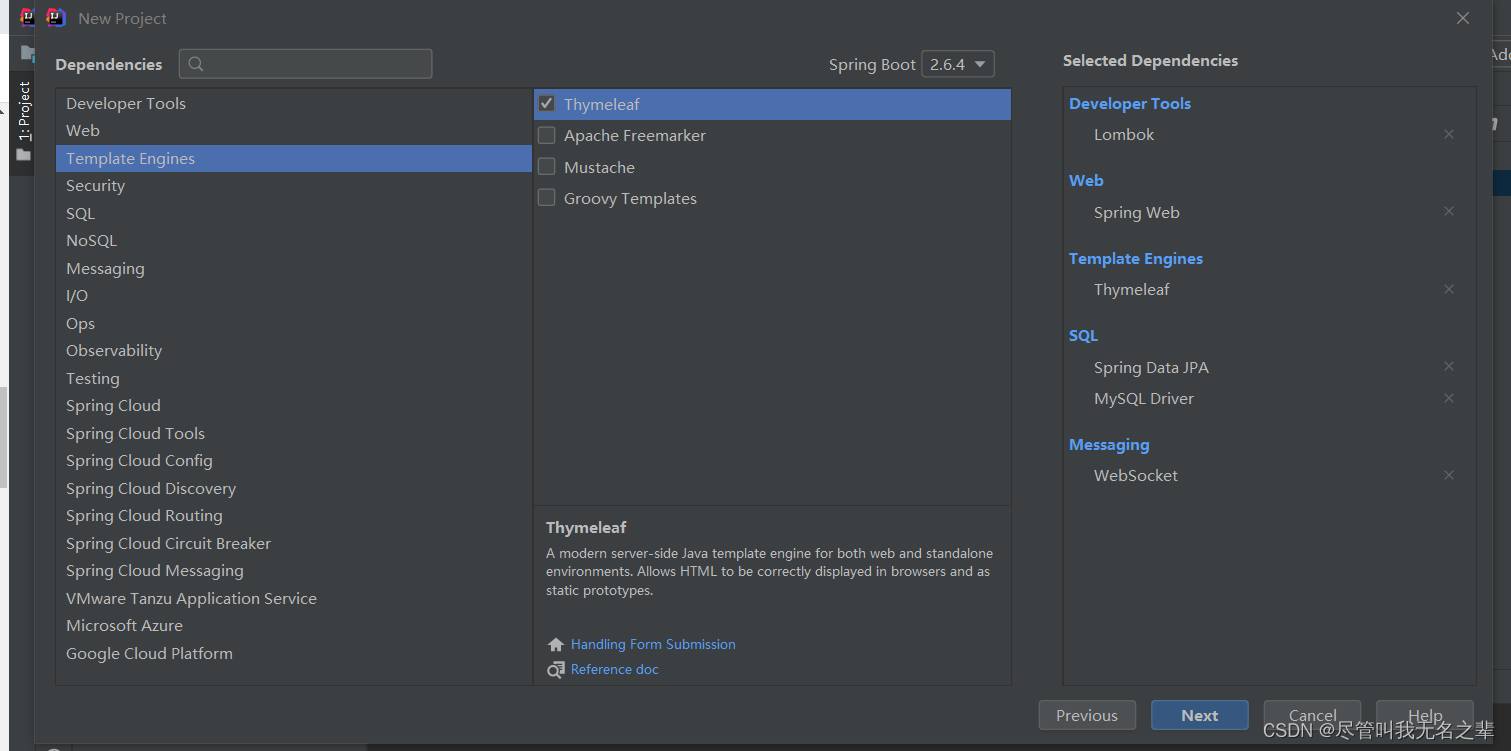Select Testing category
Image resolution: width=1511 pixels, height=751 pixels.
tap(294, 378)
